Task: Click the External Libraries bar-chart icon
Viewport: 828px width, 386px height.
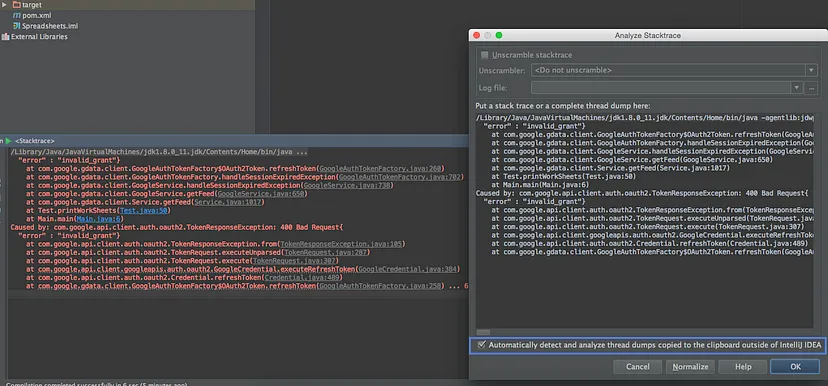Action: click(5, 36)
